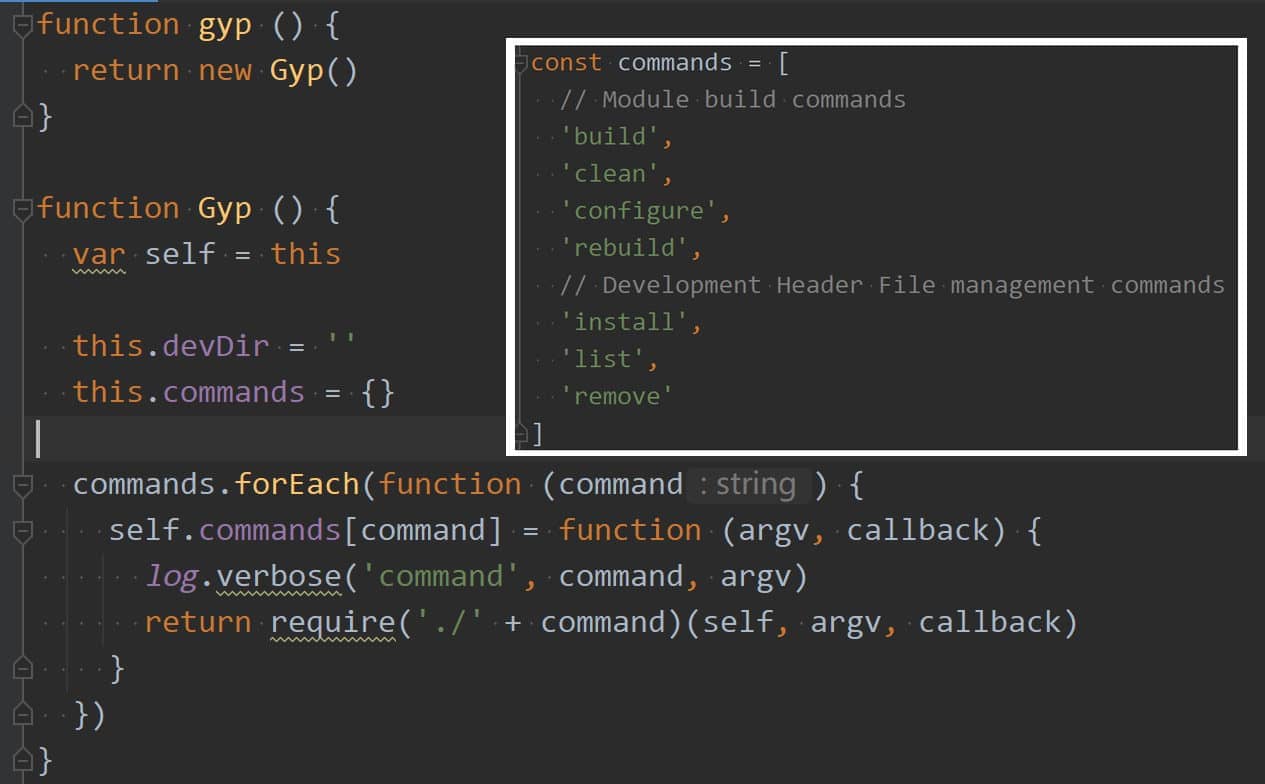Click 'Gyp()' after 'return new'
This screenshot has width=1265, height=784.
pyautogui.click(x=313, y=71)
